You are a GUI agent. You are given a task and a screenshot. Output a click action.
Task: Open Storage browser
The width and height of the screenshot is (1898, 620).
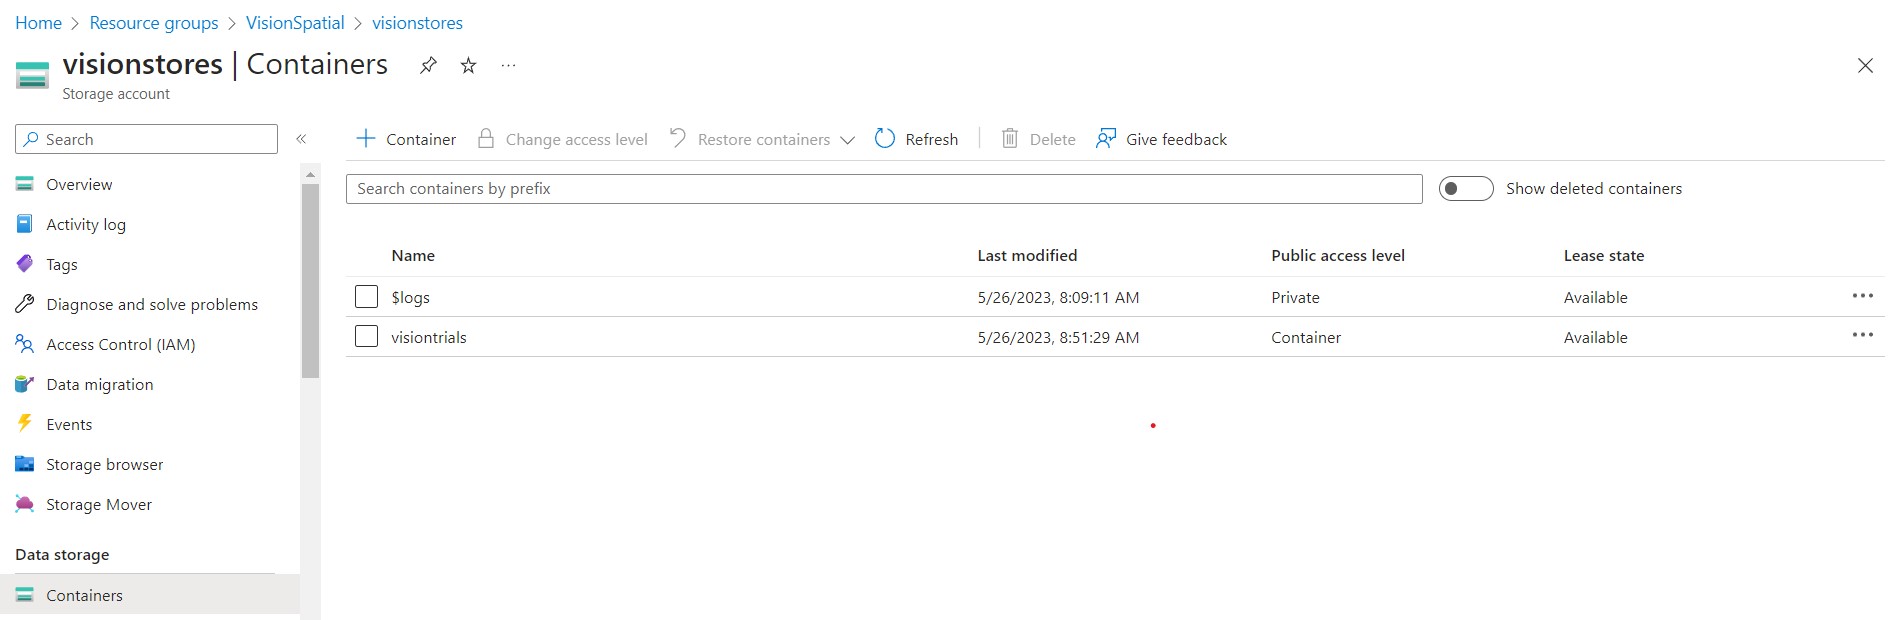(x=104, y=465)
